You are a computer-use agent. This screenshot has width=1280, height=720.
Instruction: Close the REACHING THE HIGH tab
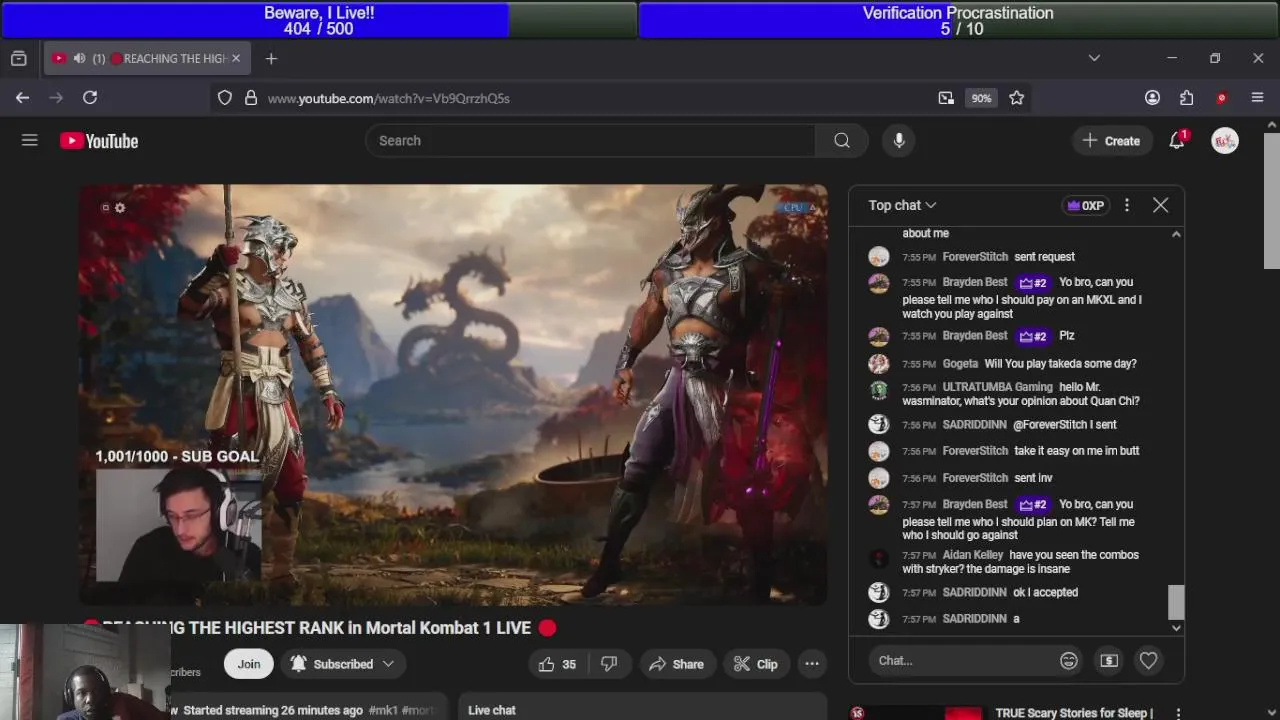point(236,59)
